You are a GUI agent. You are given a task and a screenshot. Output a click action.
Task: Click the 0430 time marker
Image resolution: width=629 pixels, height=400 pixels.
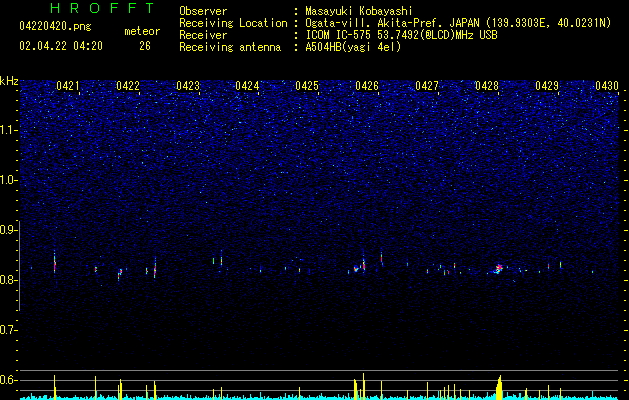pyautogui.click(x=607, y=86)
